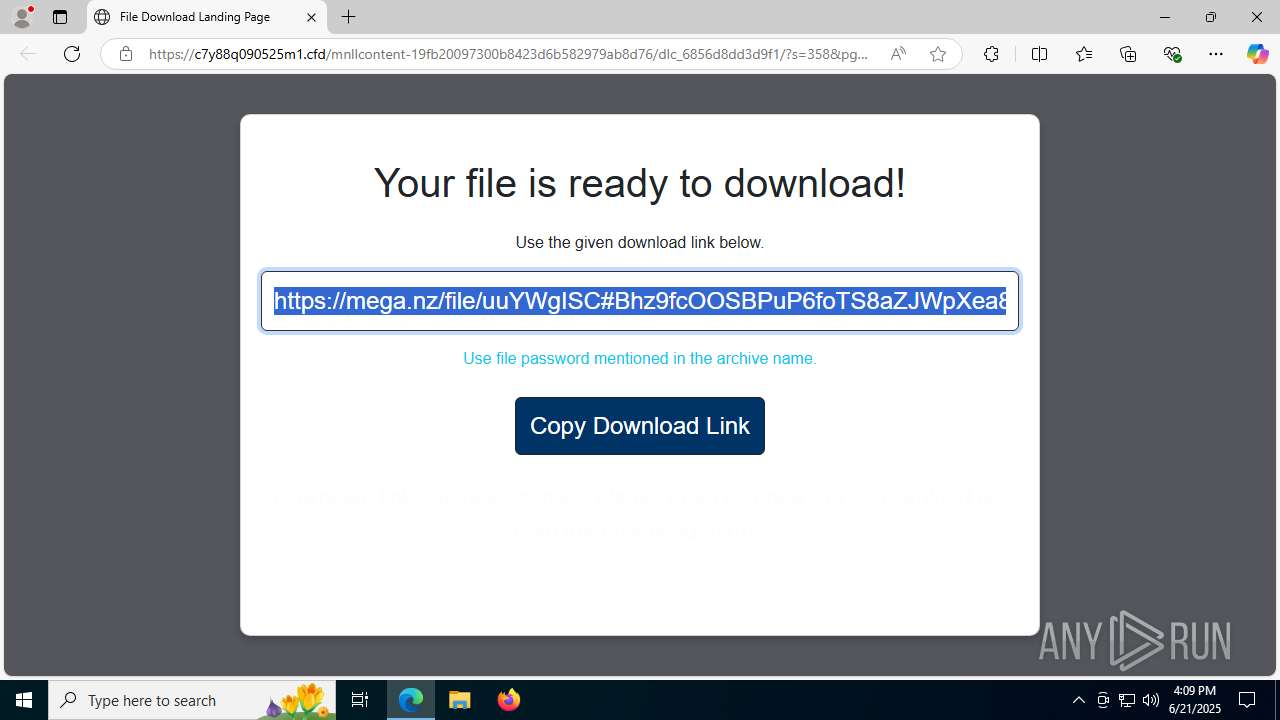This screenshot has height=720, width=1280.
Task: Open Windows Start menu
Action: pos(24,700)
